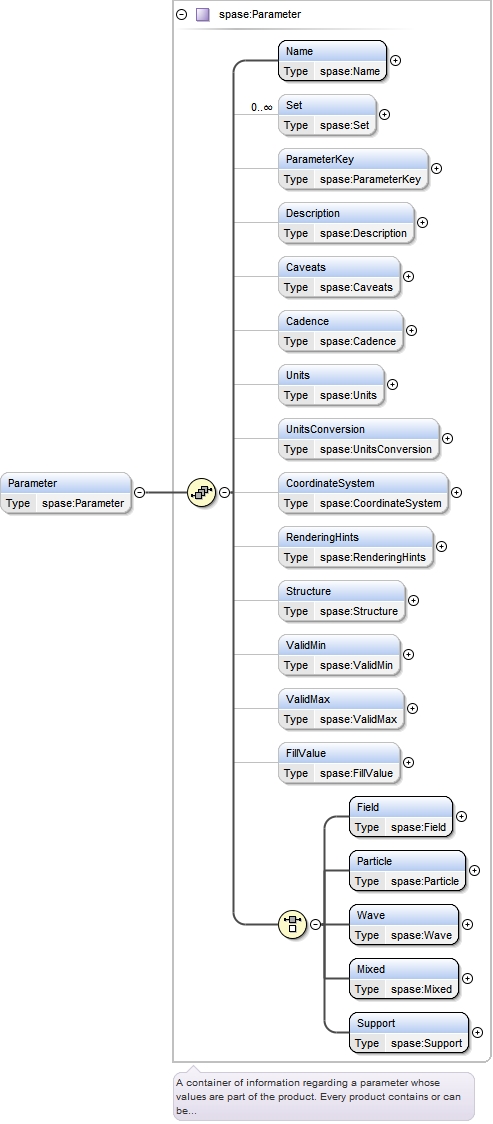The width and height of the screenshot is (493, 1124).
Task: Select the UnitsConversion element box
Action: click(358, 439)
